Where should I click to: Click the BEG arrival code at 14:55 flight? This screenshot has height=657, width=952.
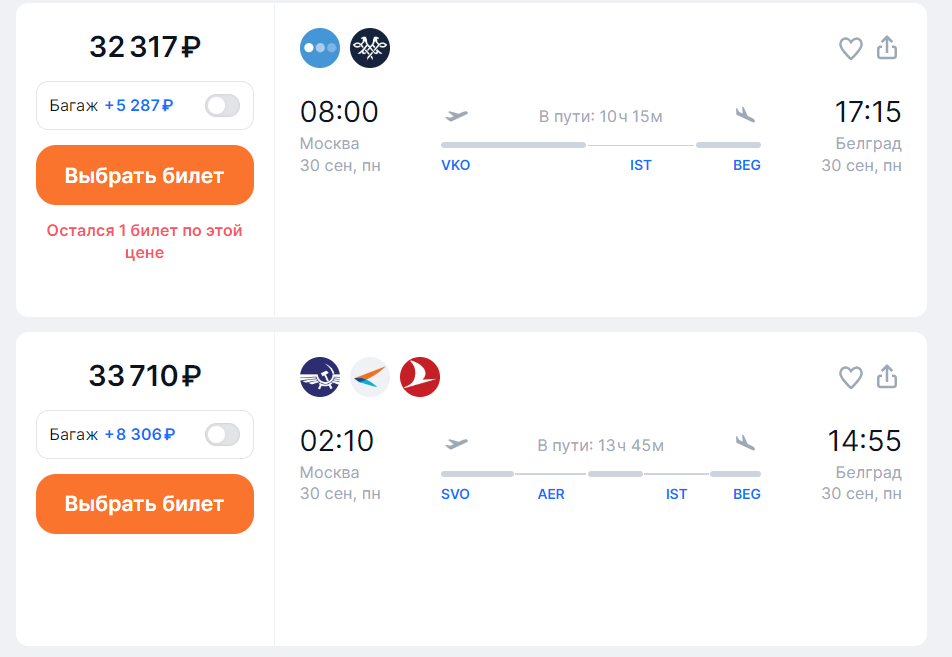[x=747, y=494]
